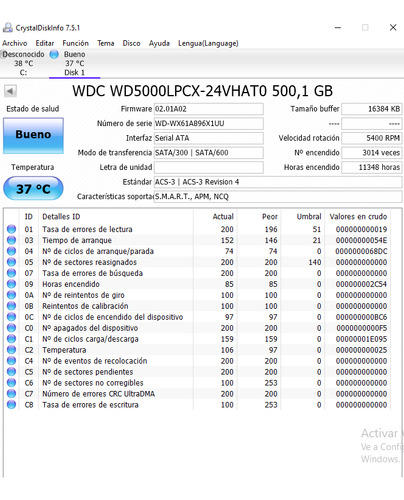Close the CrystalDiskInfo window
Viewport: 404px width, 500px height.
tap(393, 28)
